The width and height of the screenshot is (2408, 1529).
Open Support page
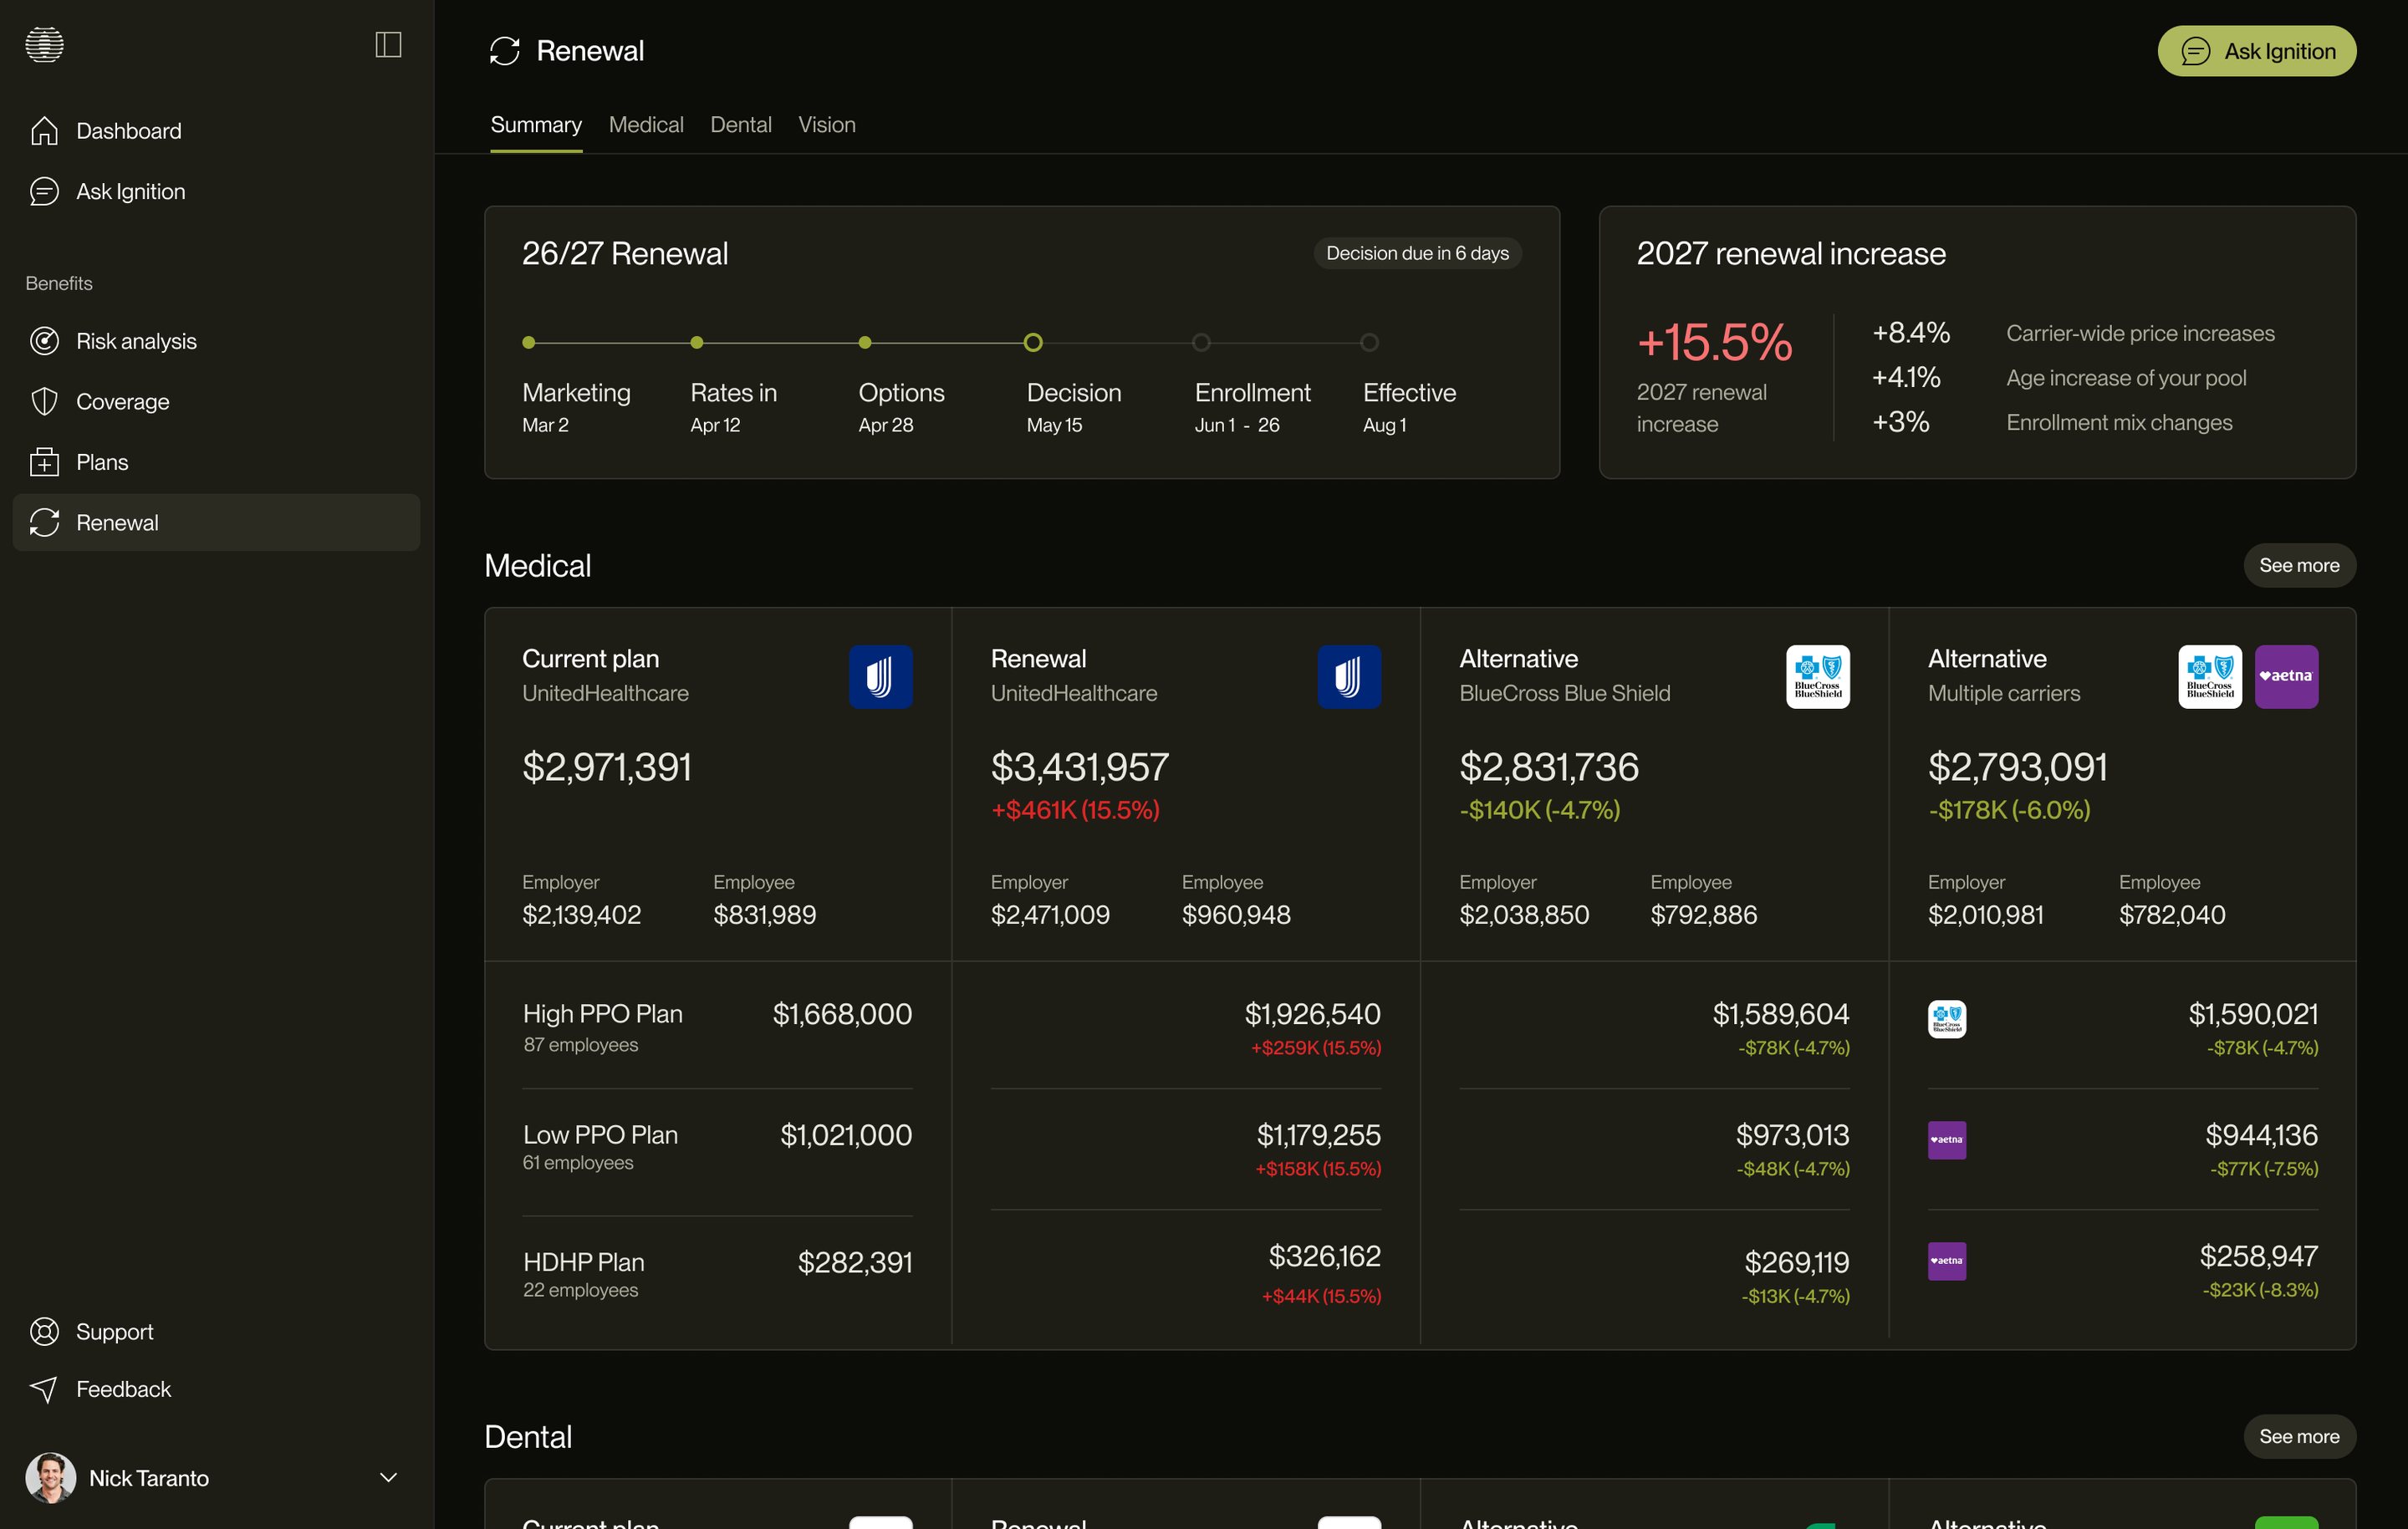[216, 1332]
